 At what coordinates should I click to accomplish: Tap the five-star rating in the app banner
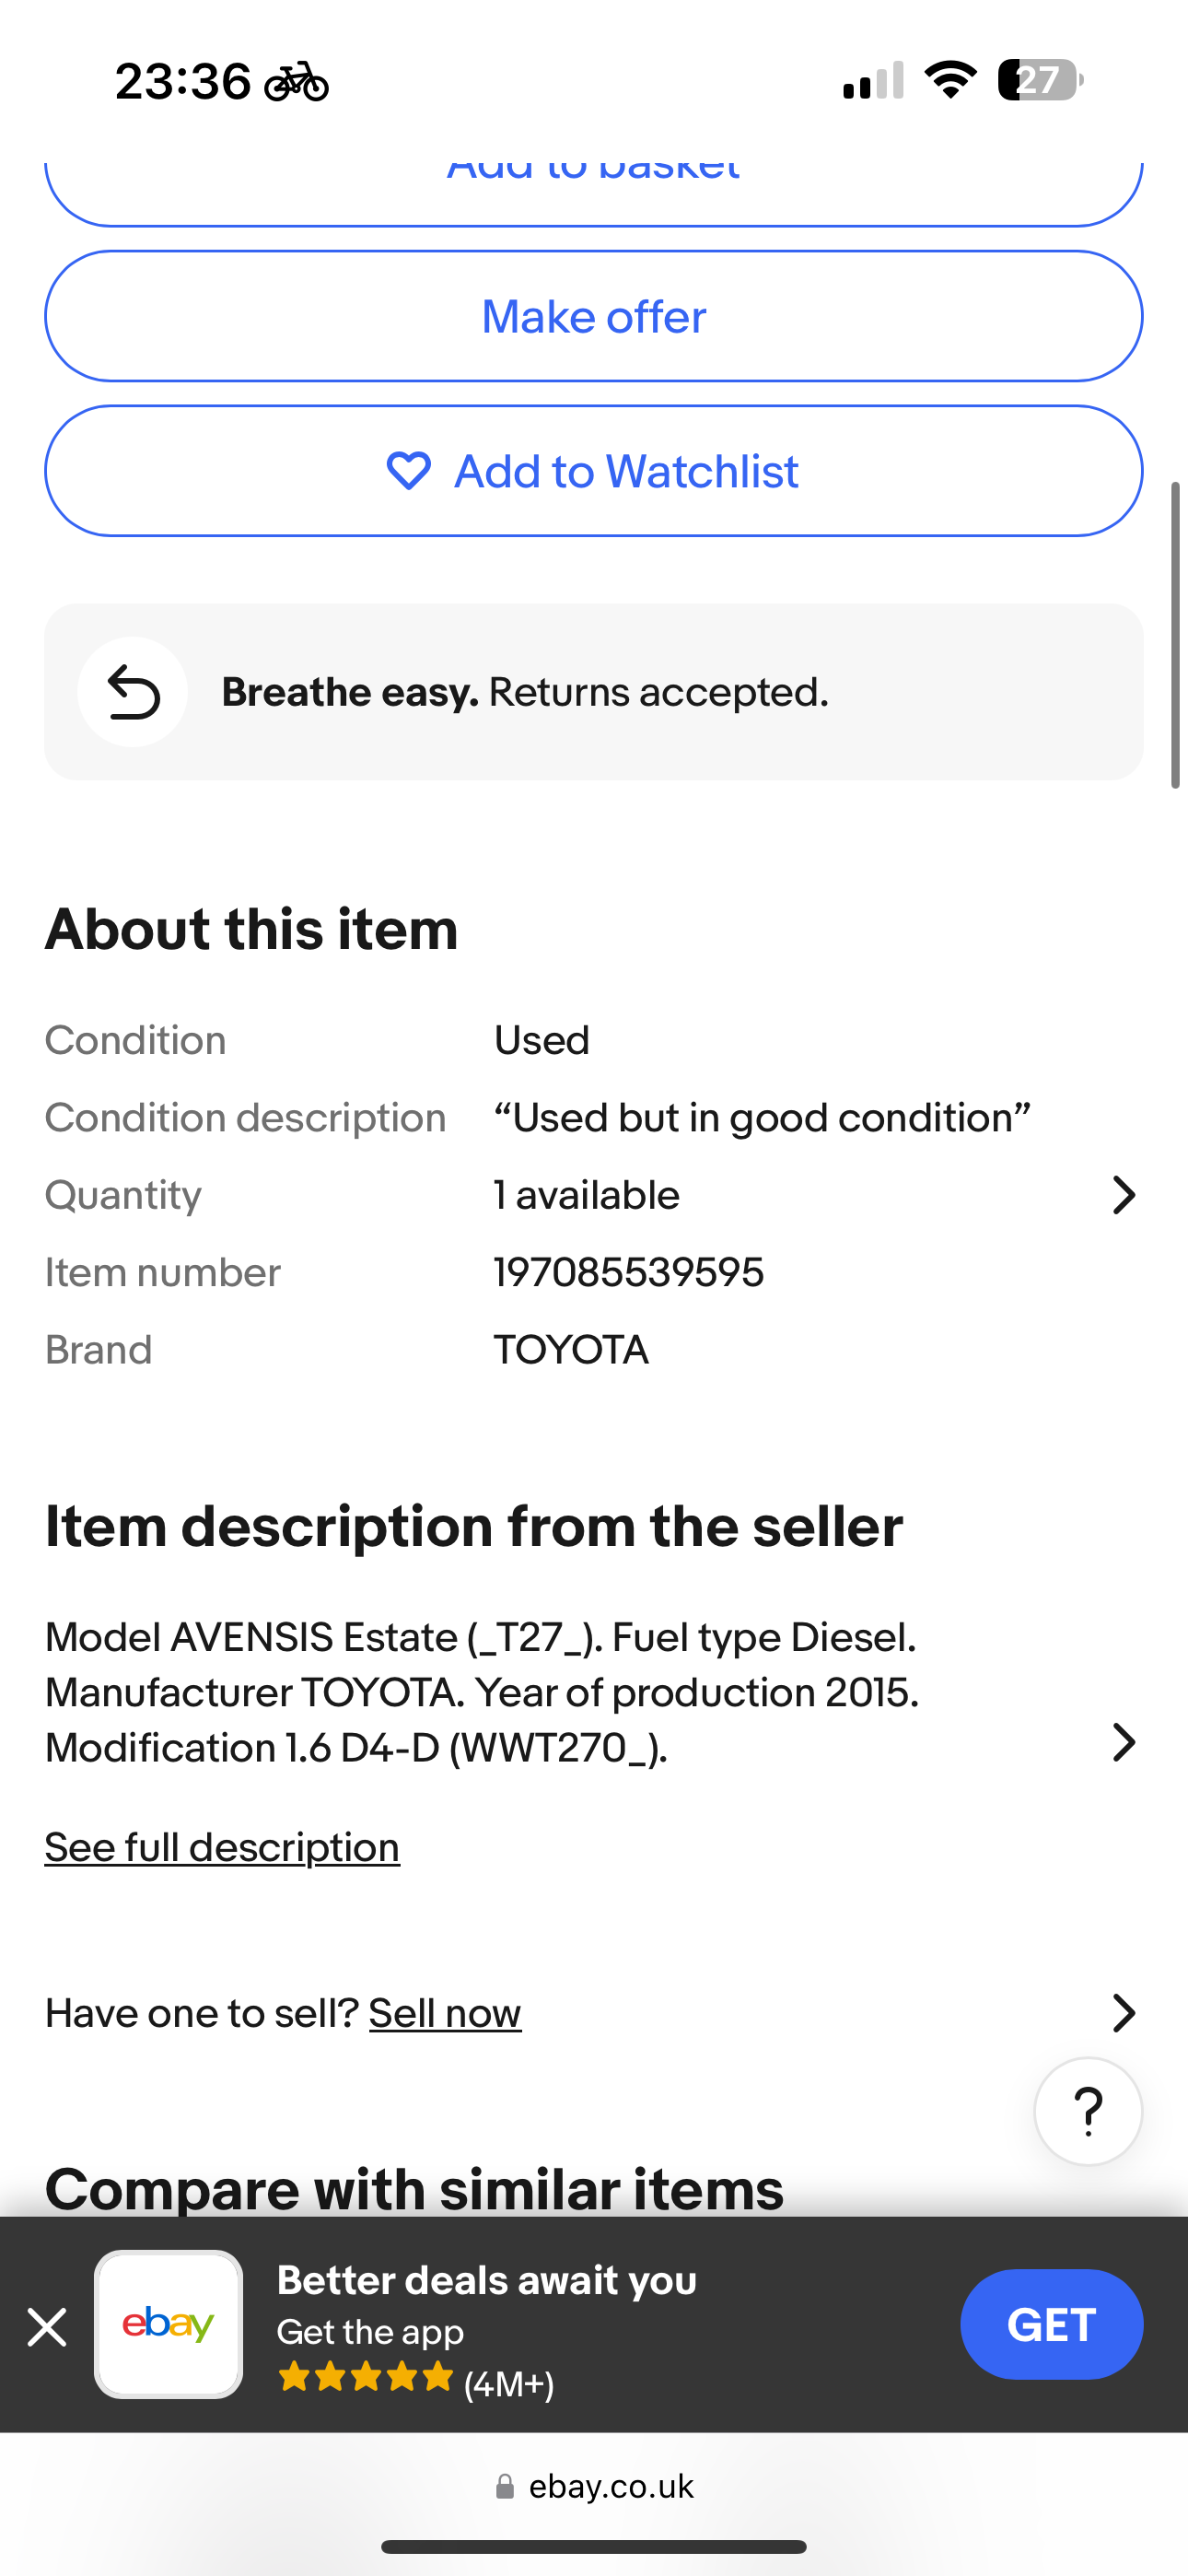[365, 2376]
